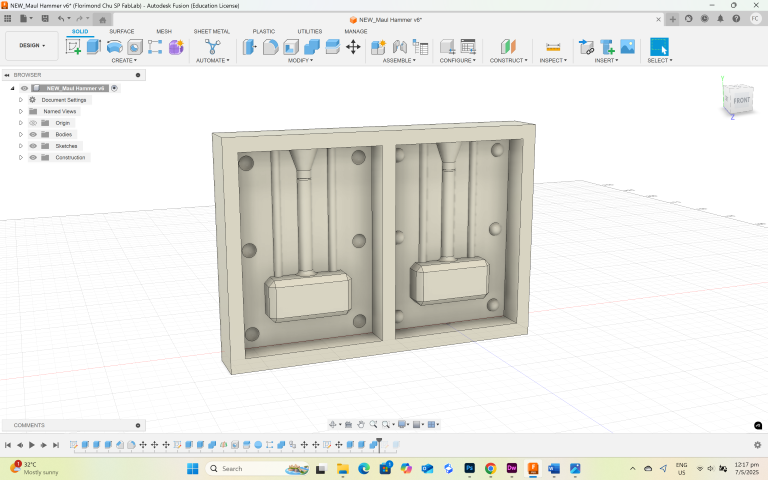Select the Hole tool

(x=135, y=47)
